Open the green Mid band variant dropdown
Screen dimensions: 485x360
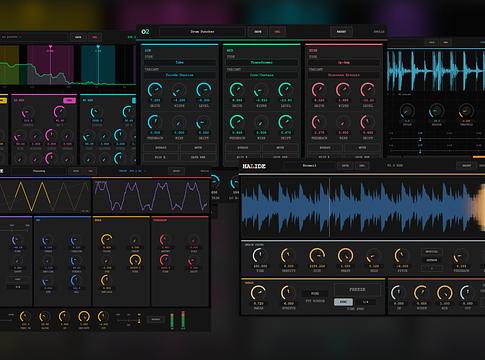point(262,75)
